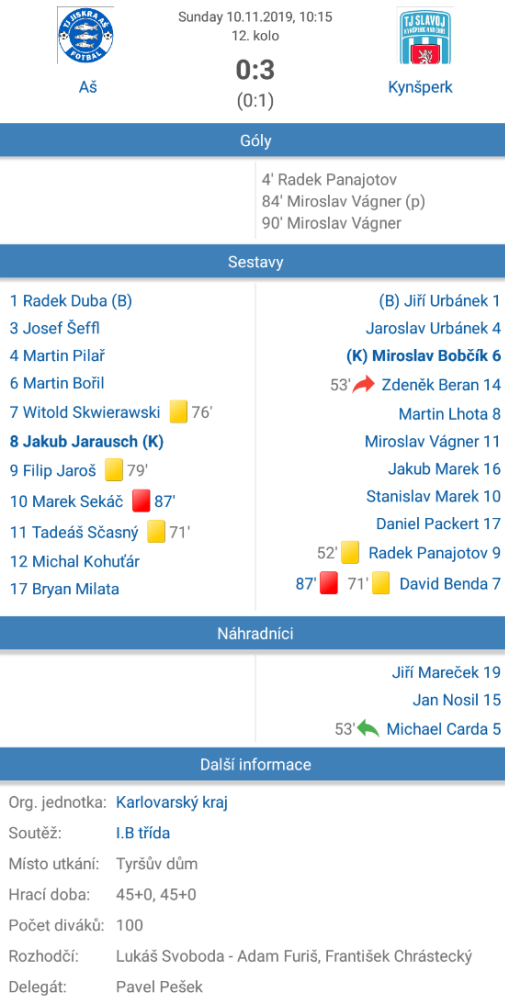The width and height of the screenshot is (505, 1006).
Task: Click the green substitution-in arrow by Michael Carda
Action: [x=368, y=729]
